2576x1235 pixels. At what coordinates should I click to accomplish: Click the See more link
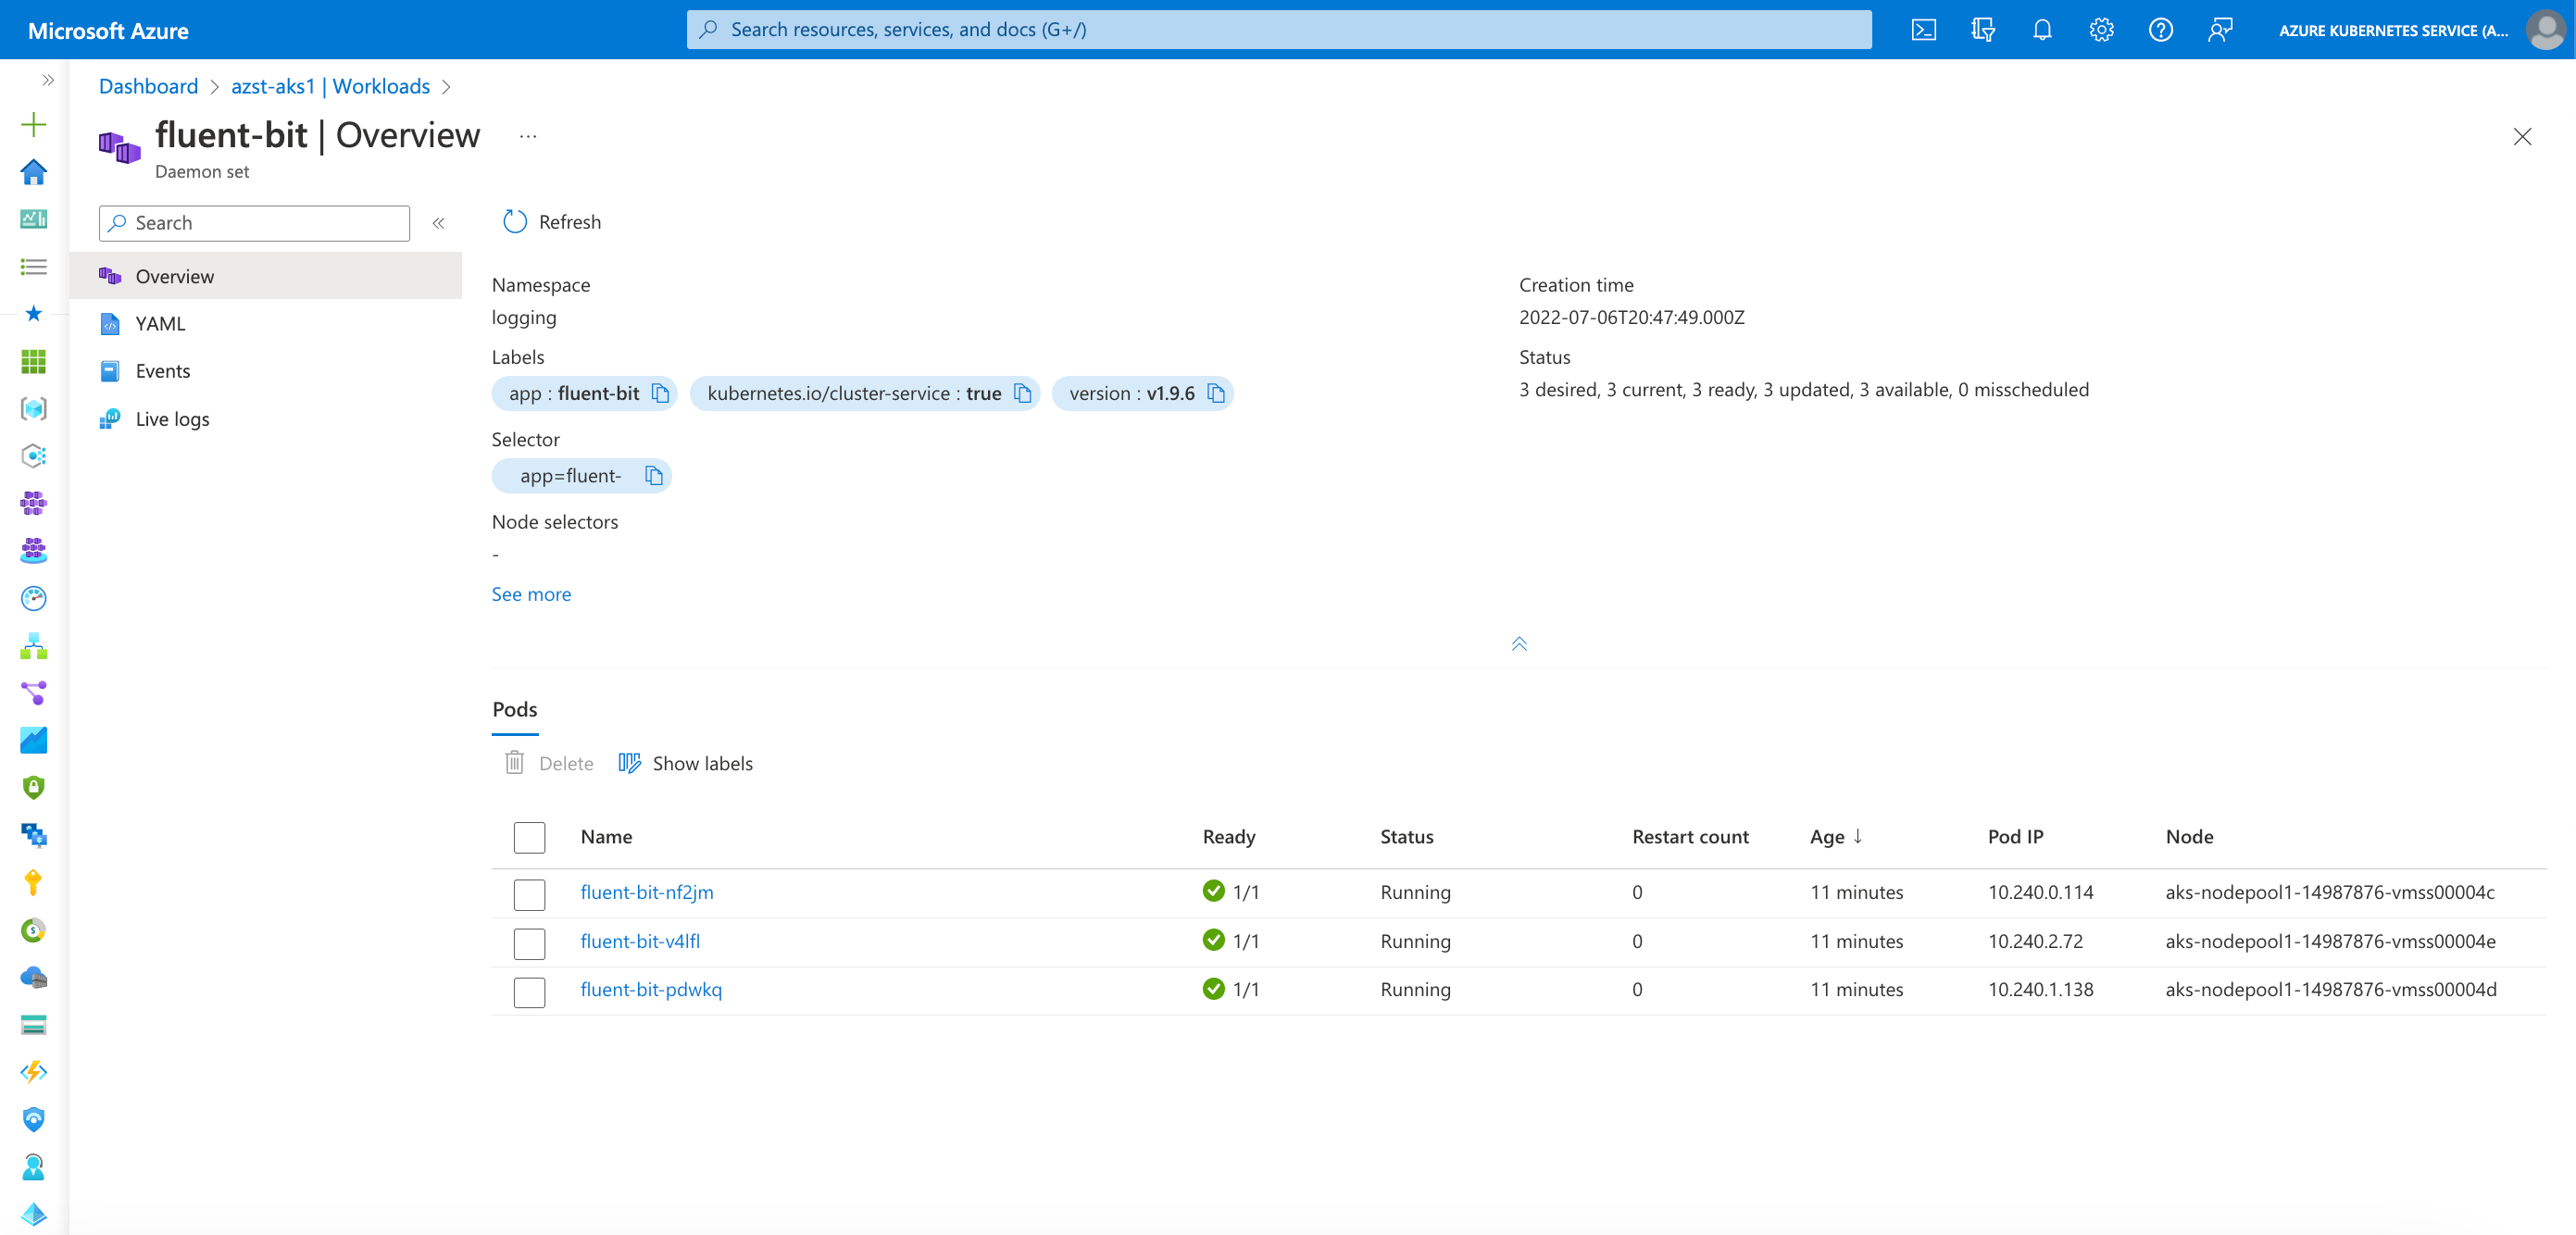[x=531, y=593]
